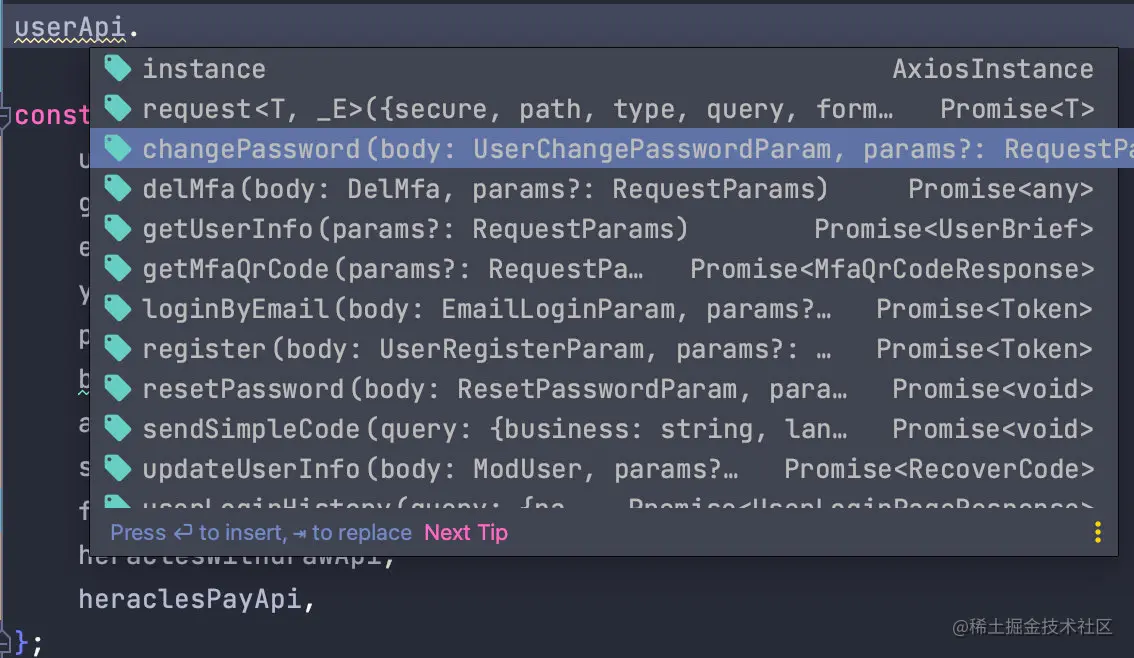This screenshot has width=1134, height=658.
Task: Click the Promise<any> return type
Action: 1000,189
